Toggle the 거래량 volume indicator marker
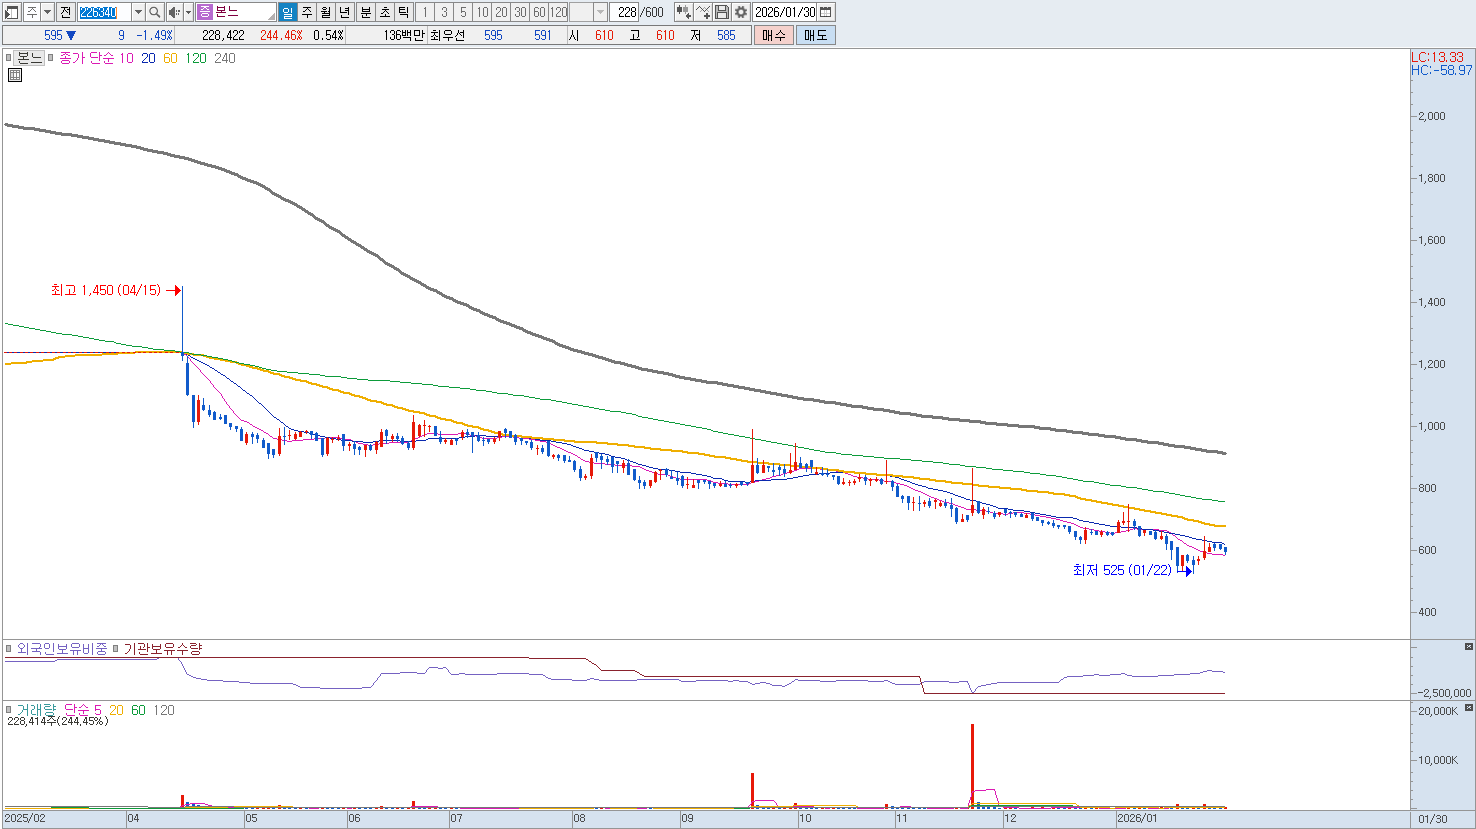The height and width of the screenshot is (829, 1476). 10,710
